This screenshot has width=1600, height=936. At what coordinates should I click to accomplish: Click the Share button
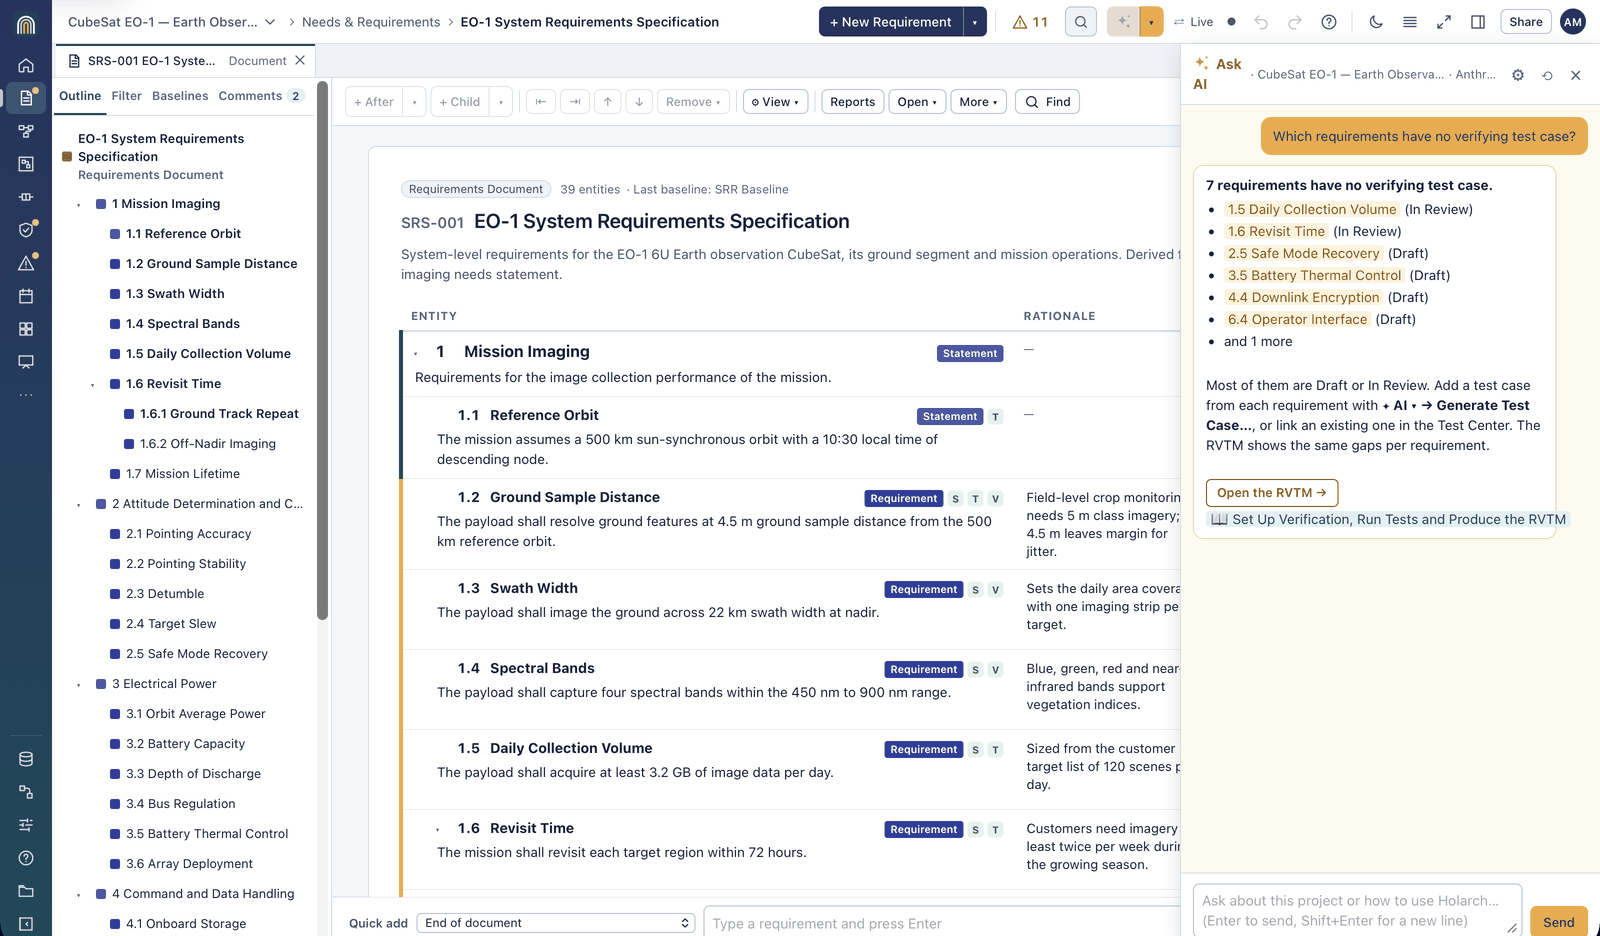click(x=1525, y=22)
